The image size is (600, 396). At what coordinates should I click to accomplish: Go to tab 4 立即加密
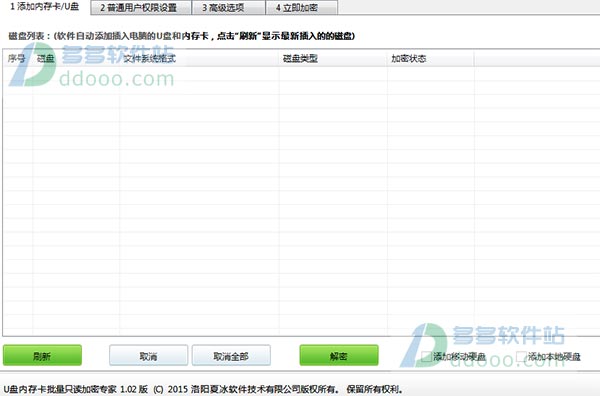pyautogui.click(x=302, y=8)
